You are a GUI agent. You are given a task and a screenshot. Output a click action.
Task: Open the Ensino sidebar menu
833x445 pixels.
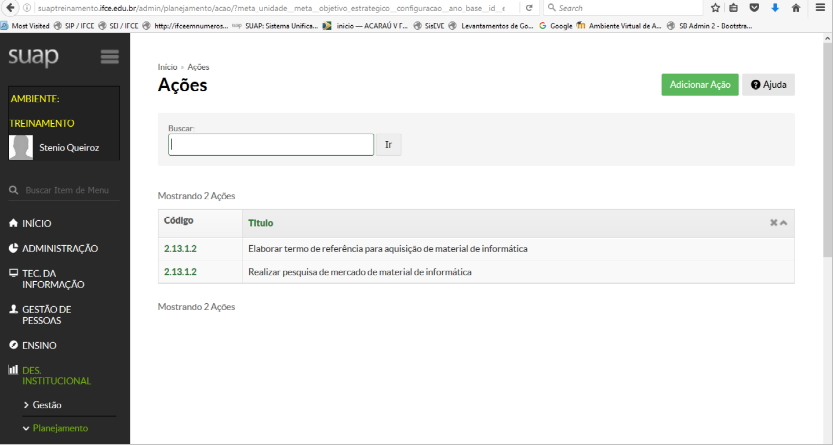click(x=38, y=345)
